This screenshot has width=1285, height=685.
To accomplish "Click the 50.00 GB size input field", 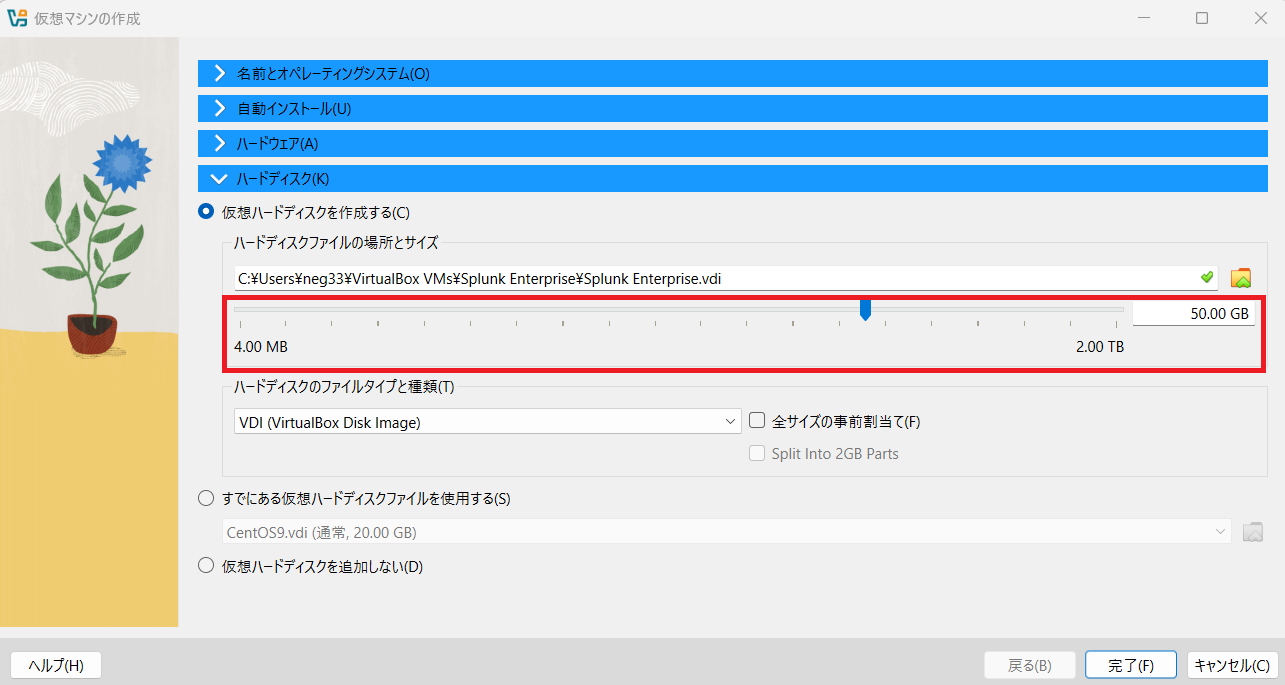I will coord(1193,314).
